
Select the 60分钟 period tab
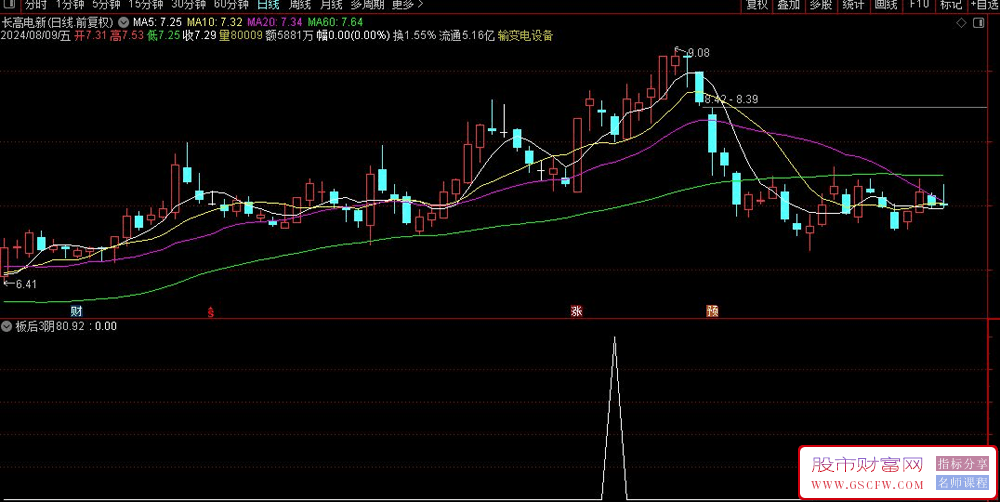[x=231, y=4]
